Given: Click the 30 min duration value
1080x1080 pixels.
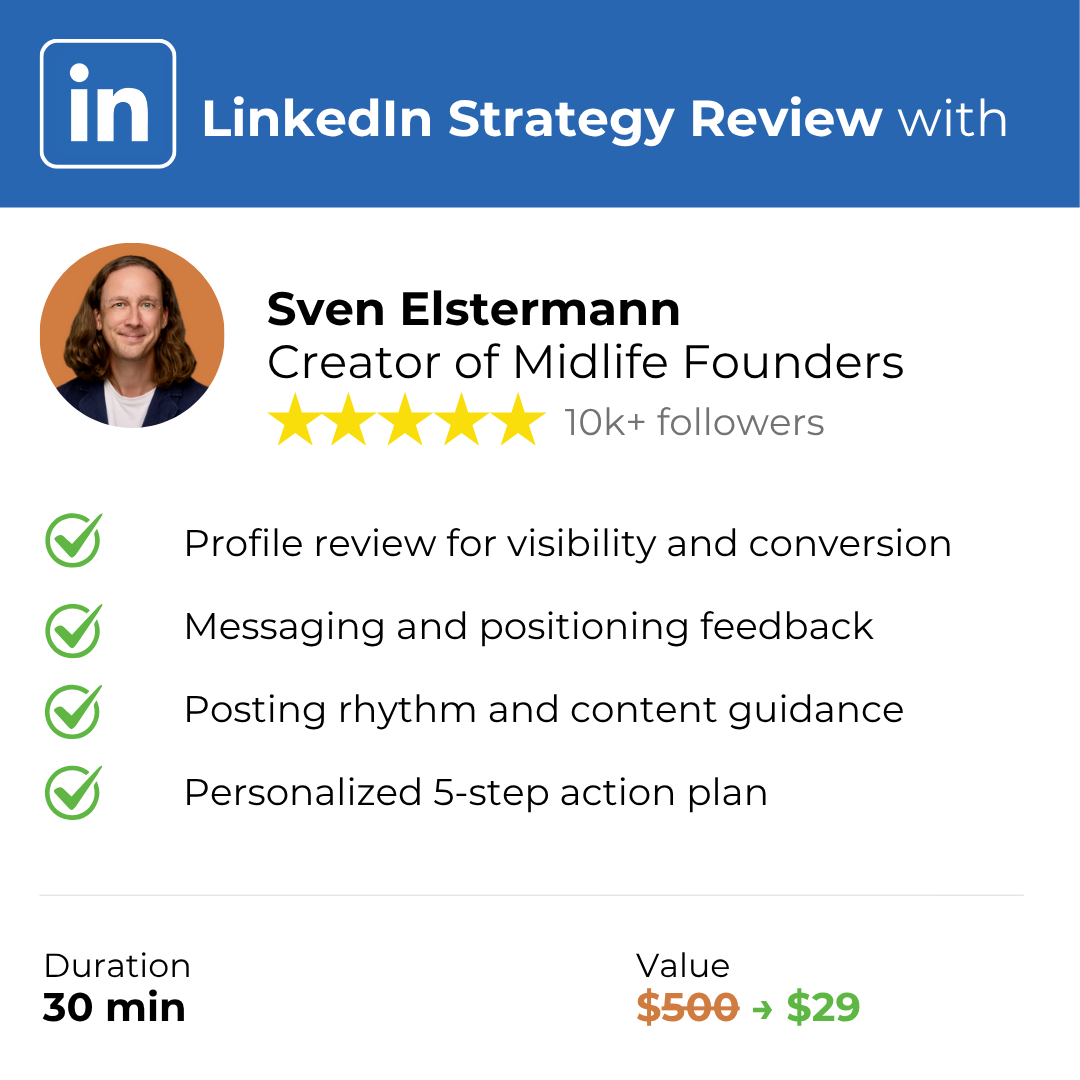Looking at the screenshot, I should 114,1008.
